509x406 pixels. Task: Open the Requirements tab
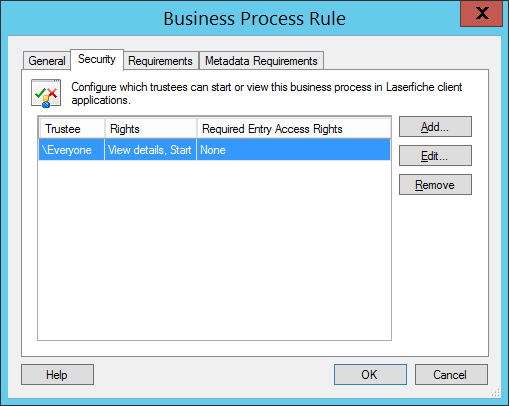(x=160, y=61)
